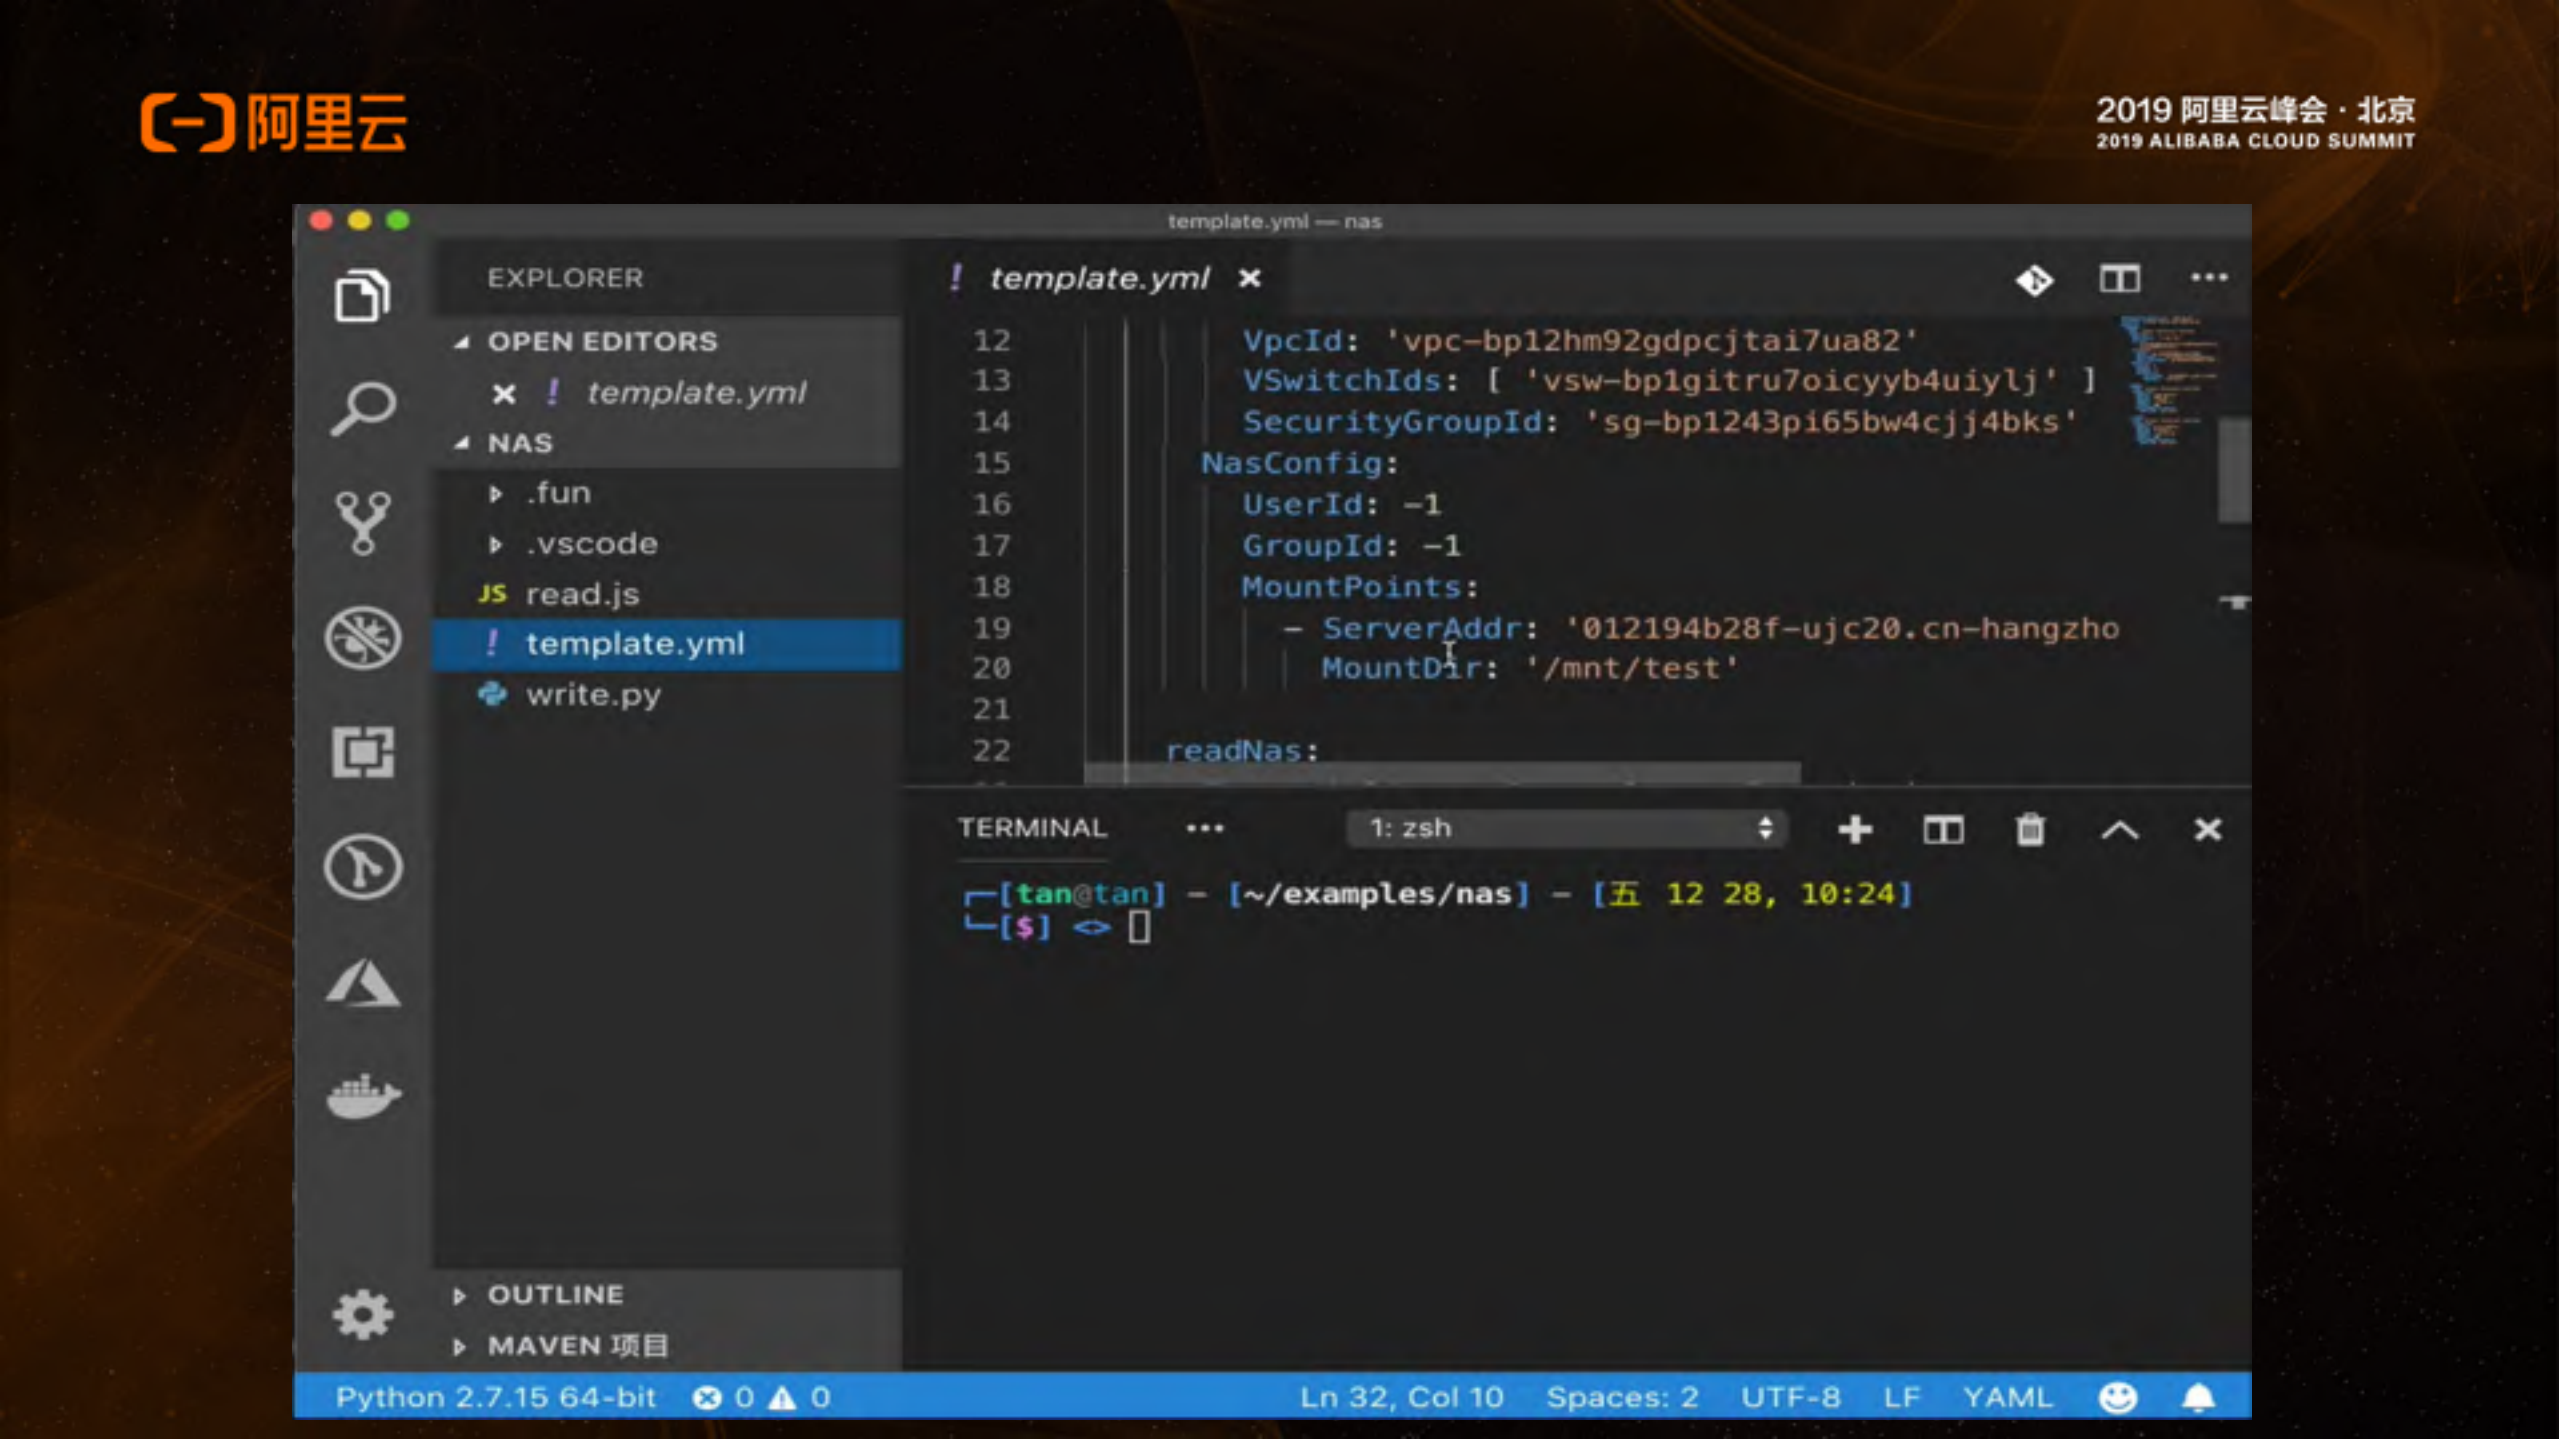Screen dimensions: 2559x1439
Task: Split the terminal pane
Action: point(1943,830)
